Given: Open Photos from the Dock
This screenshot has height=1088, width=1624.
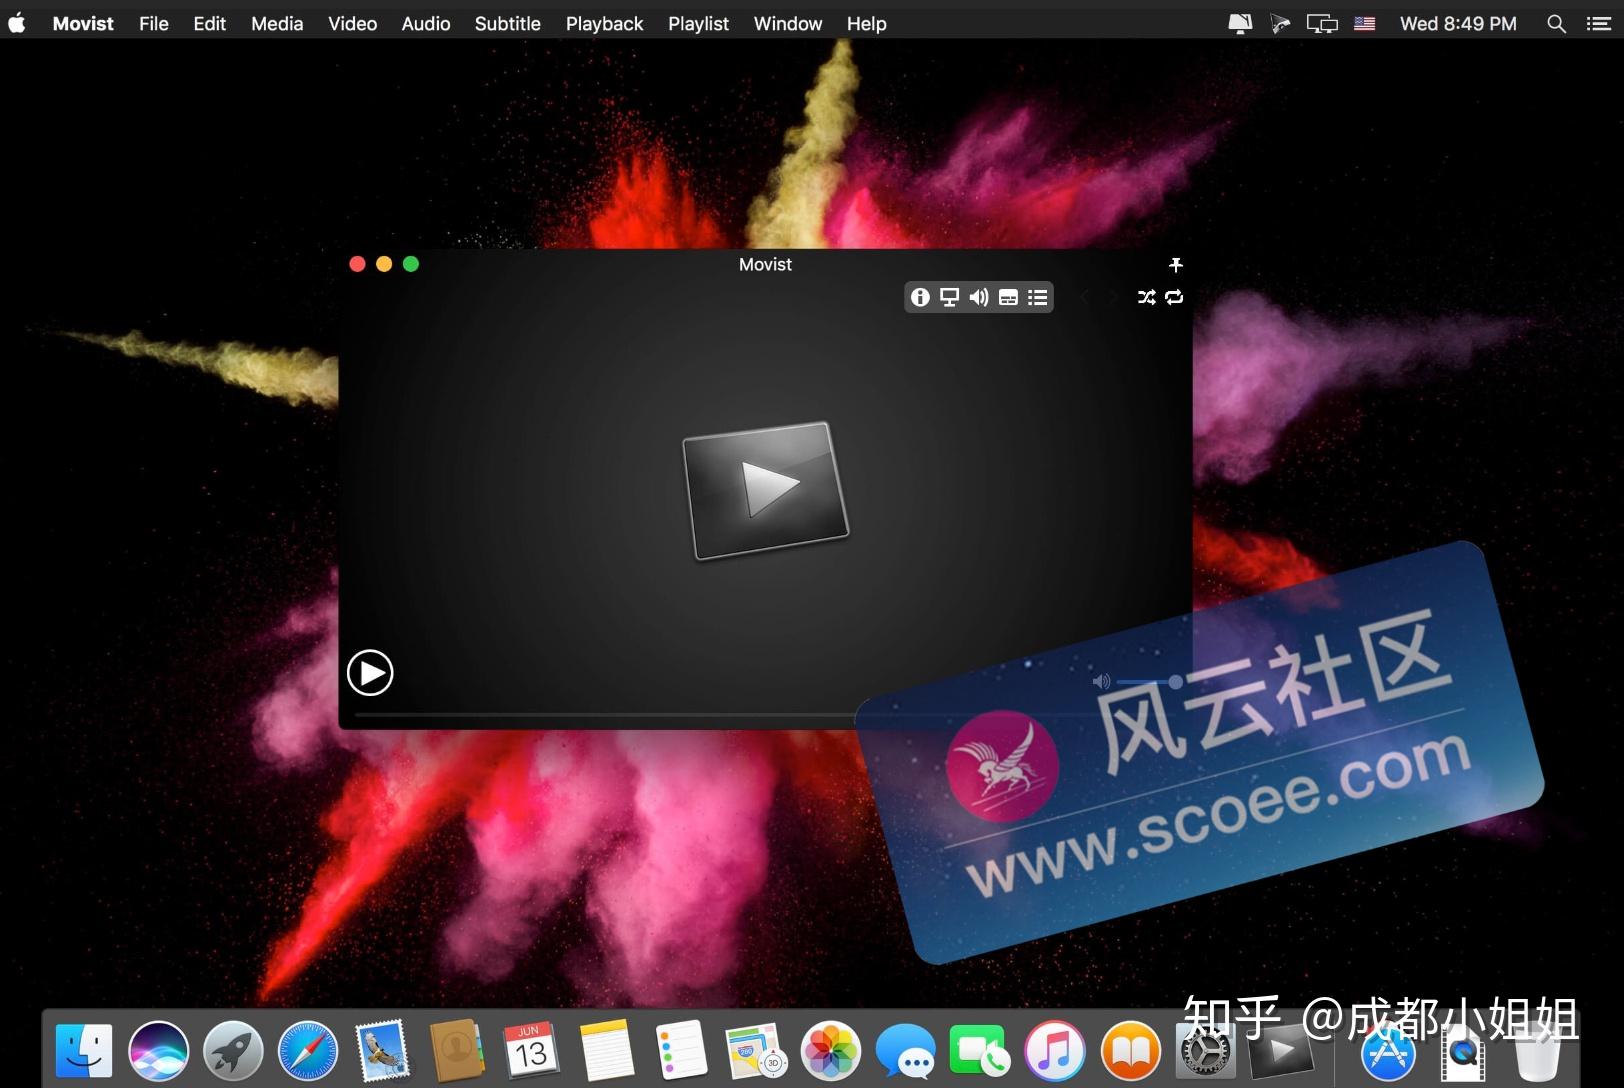Looking at the screenshot, I should (830, 1050).
